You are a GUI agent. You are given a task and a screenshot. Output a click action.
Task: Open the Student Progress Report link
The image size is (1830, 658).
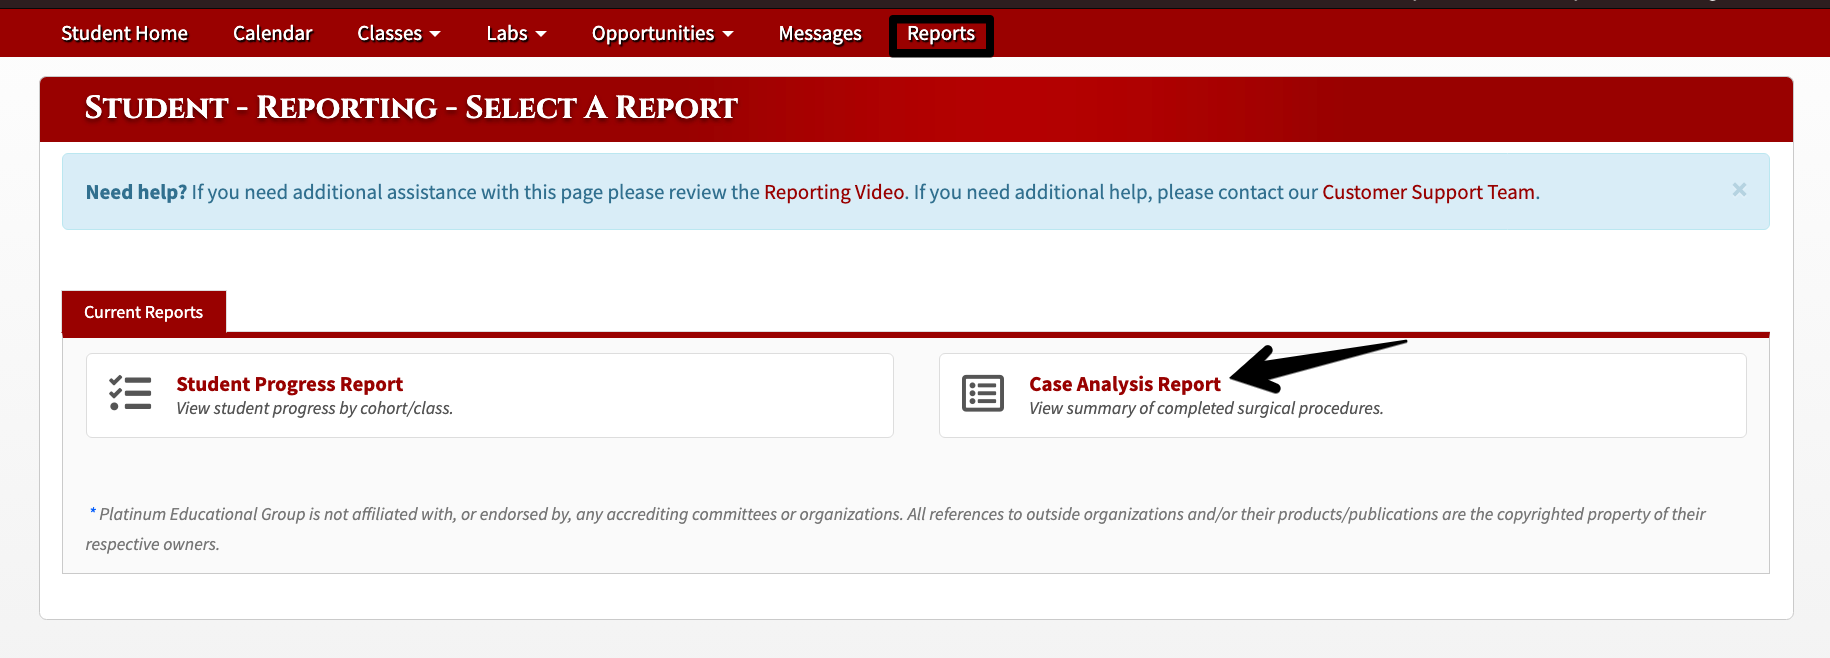click(x=290, y=384)
